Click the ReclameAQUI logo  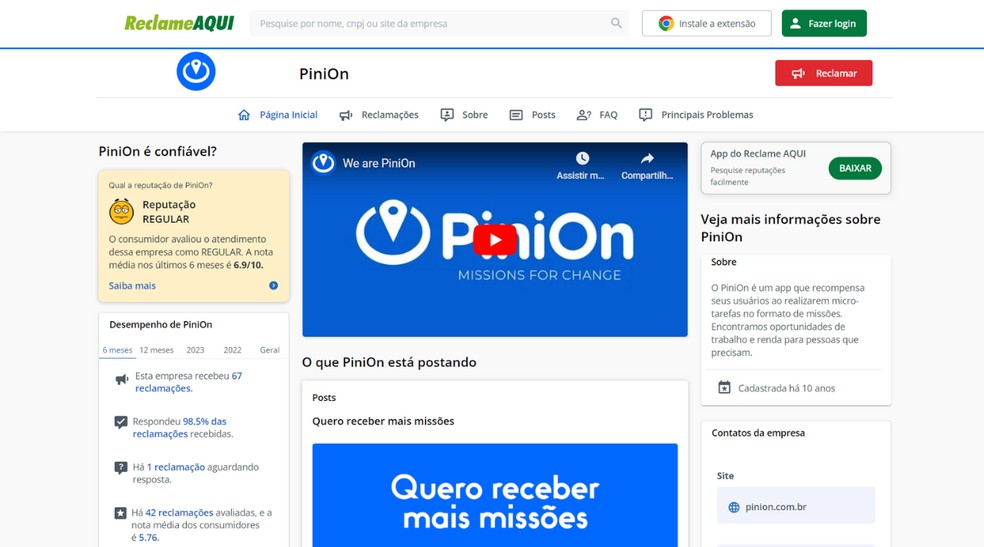(179, 23)
